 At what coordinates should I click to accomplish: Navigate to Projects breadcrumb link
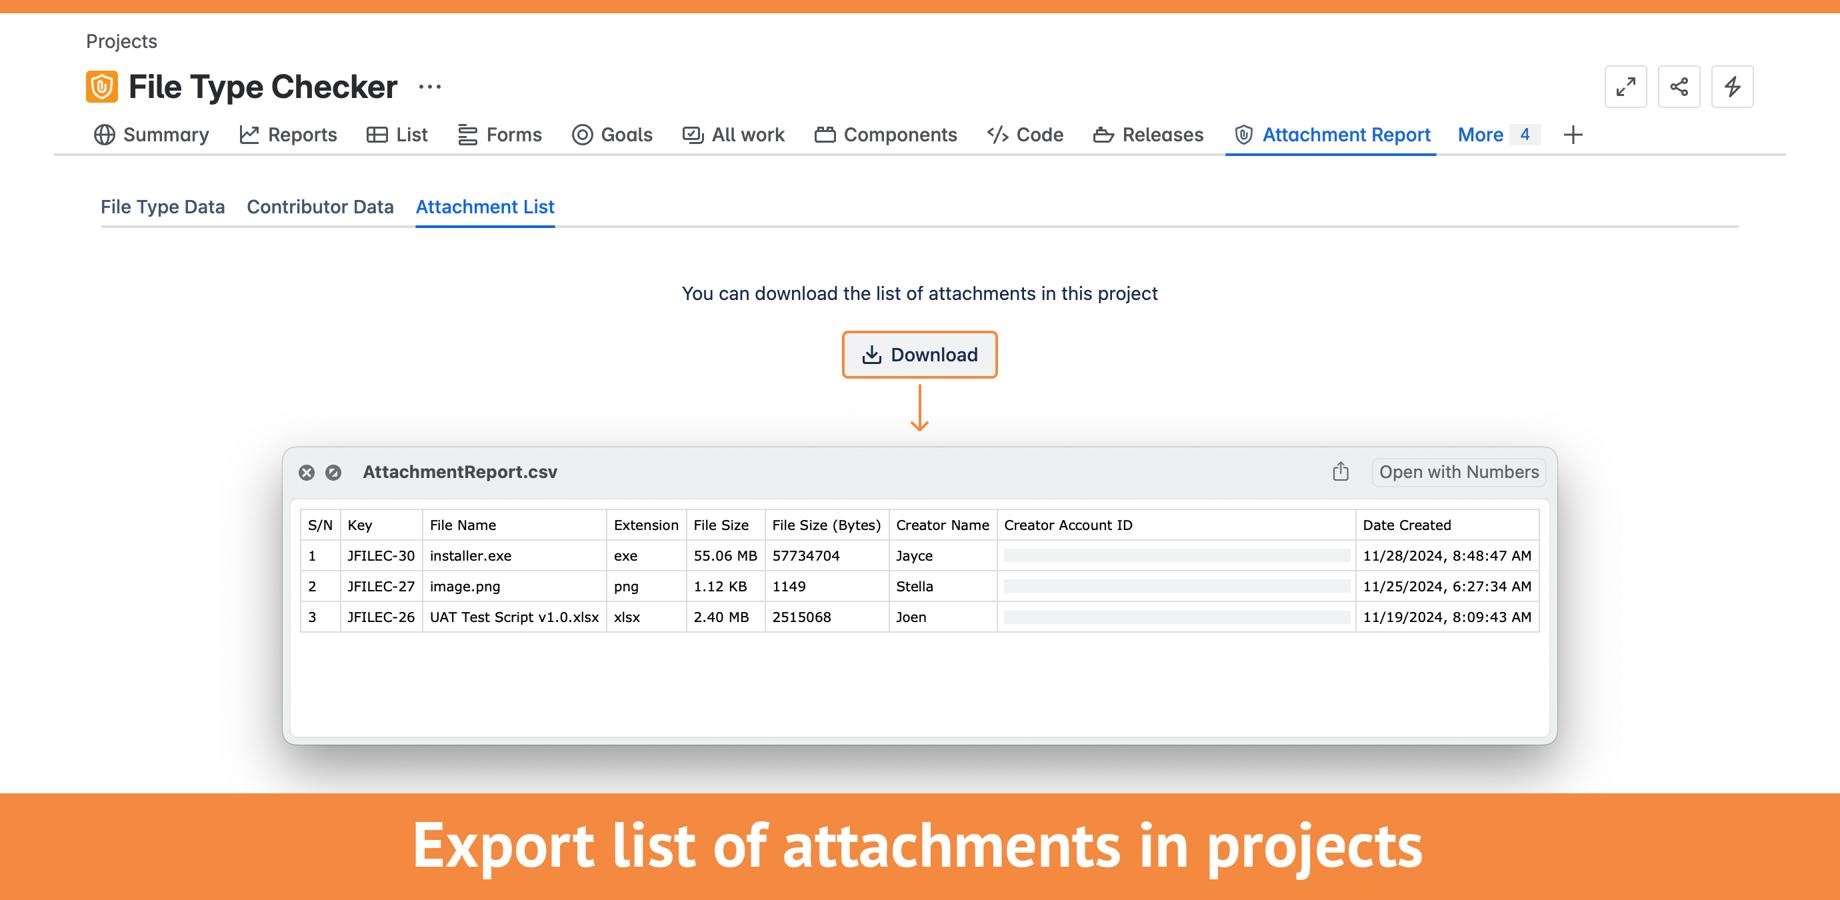(121, 41)
